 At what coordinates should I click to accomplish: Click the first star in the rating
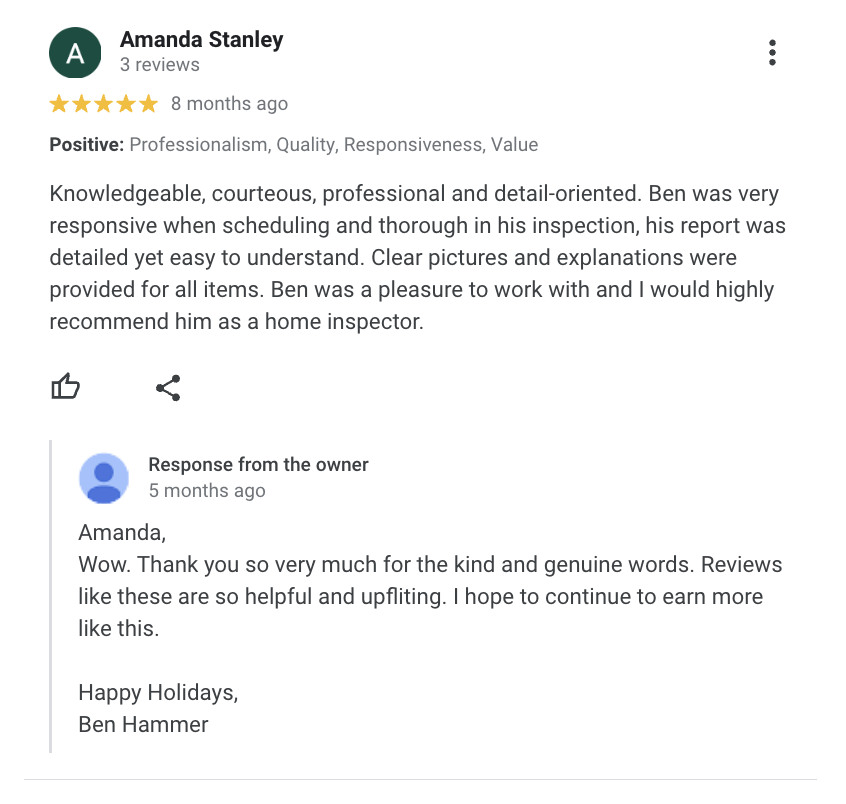coord(57,102)
